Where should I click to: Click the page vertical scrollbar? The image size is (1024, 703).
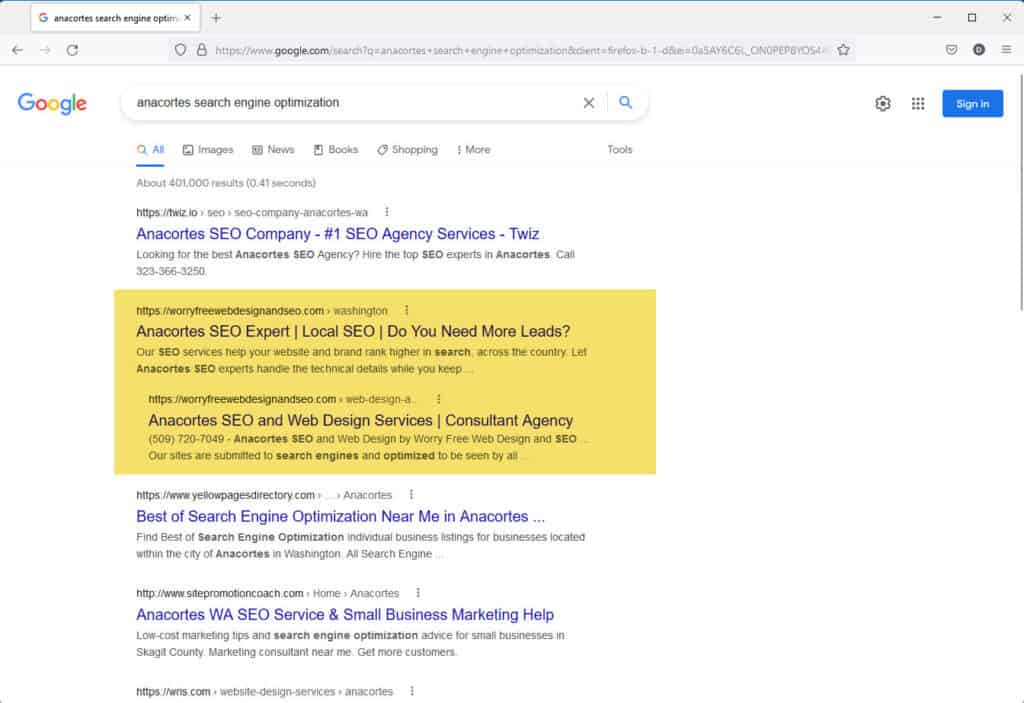pyautogui.click(x=1020, y=193)
